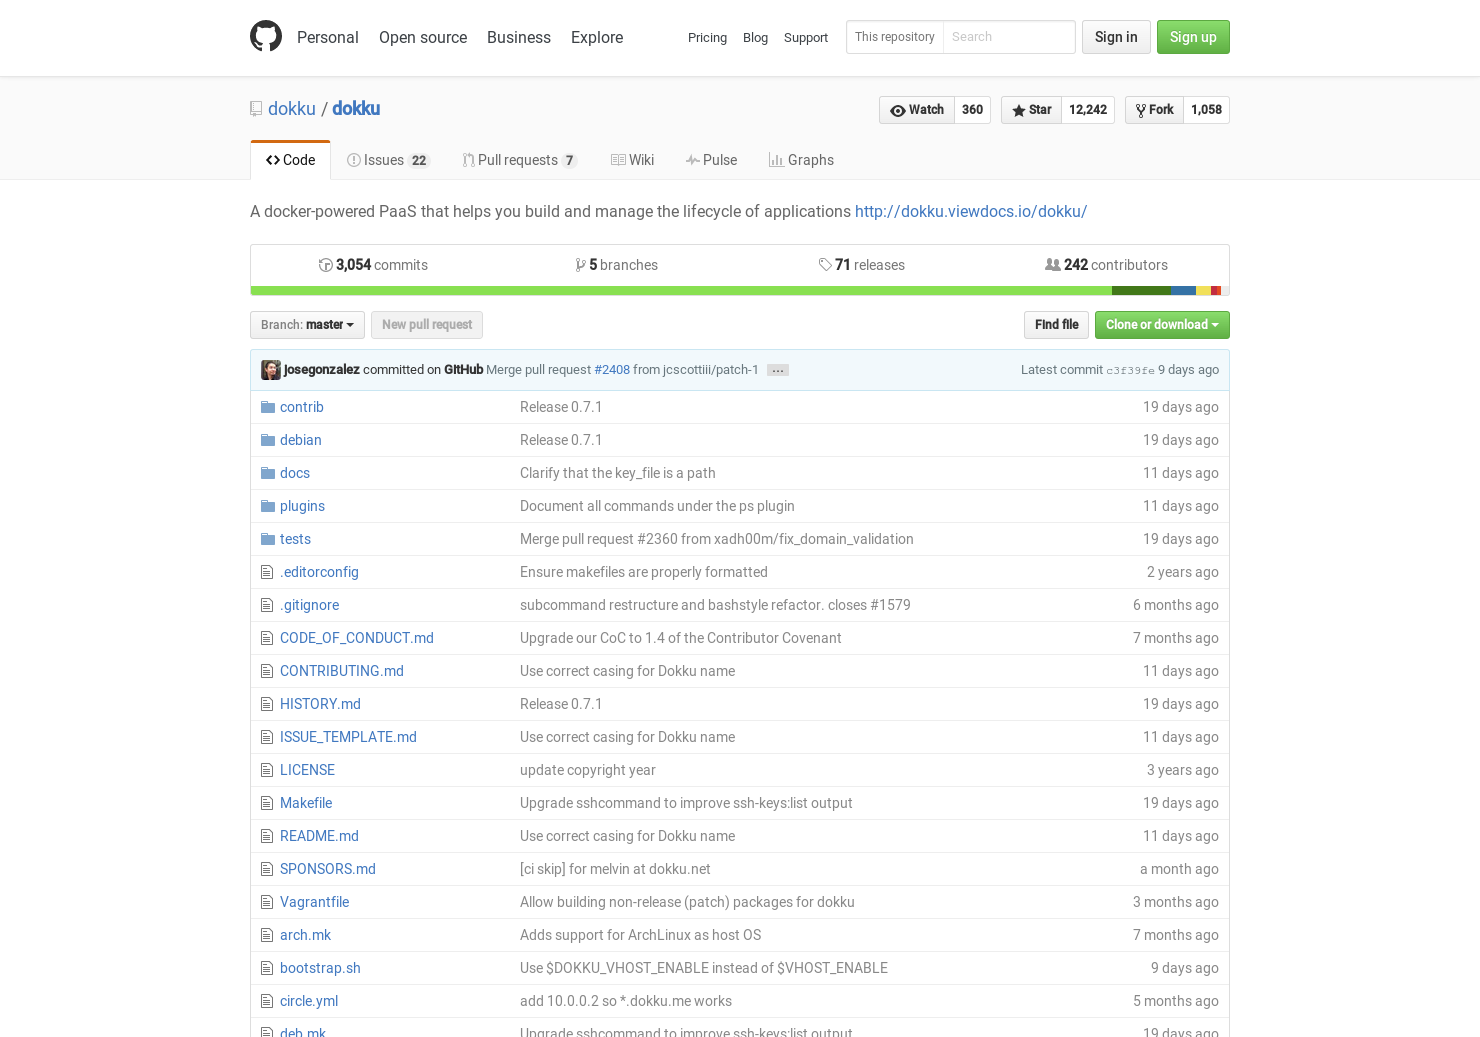Image resolution: width=1480 pixels, height=1037 pixels.
Task: View the Graphs tab
Action: 801,160
